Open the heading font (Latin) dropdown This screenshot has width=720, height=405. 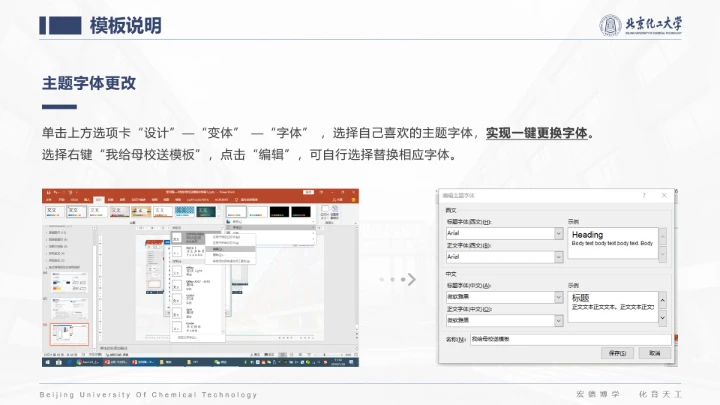coord(558,233)
